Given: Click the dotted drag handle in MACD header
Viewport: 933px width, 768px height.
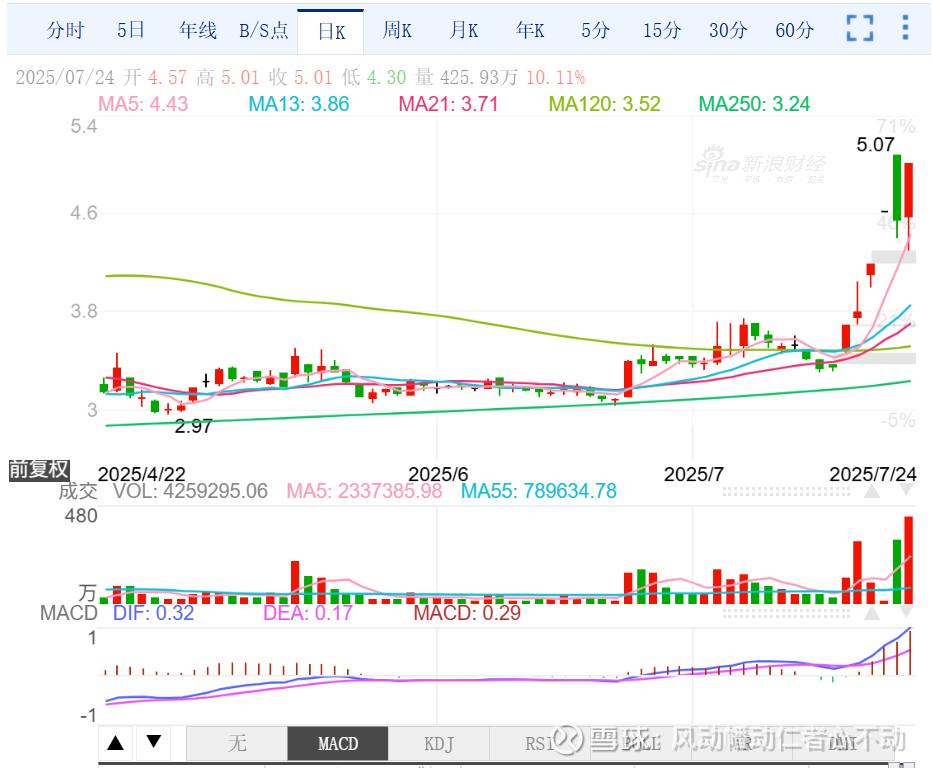Looking at the screenshot, I should pos(786,613).
